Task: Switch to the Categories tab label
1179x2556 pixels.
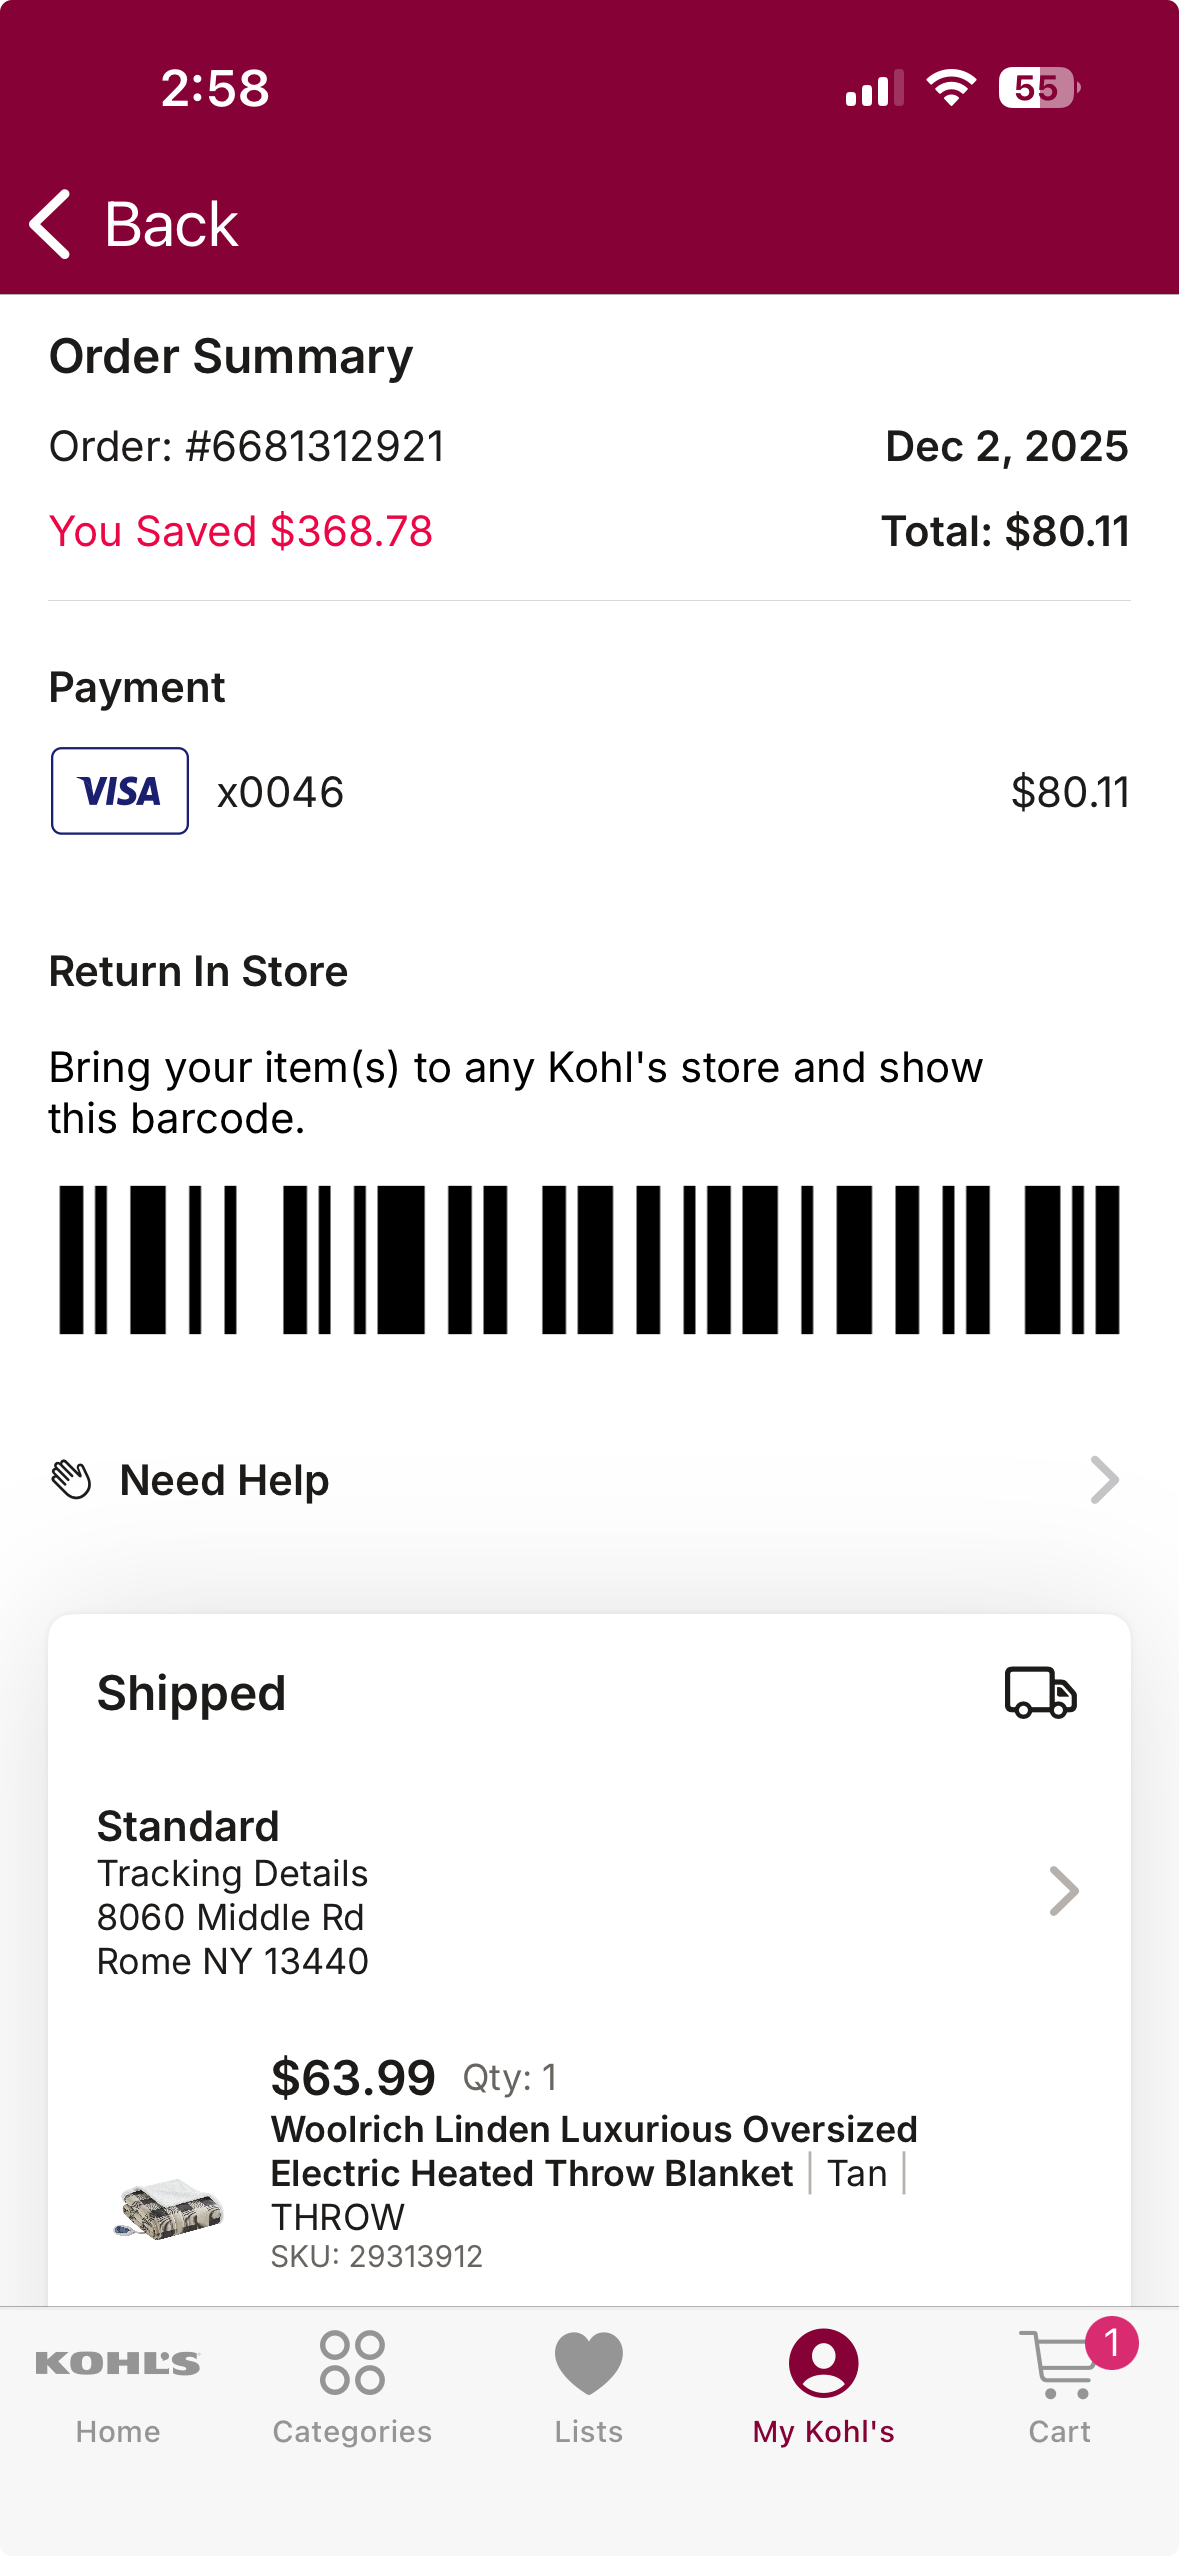Action: (352, 2431)
